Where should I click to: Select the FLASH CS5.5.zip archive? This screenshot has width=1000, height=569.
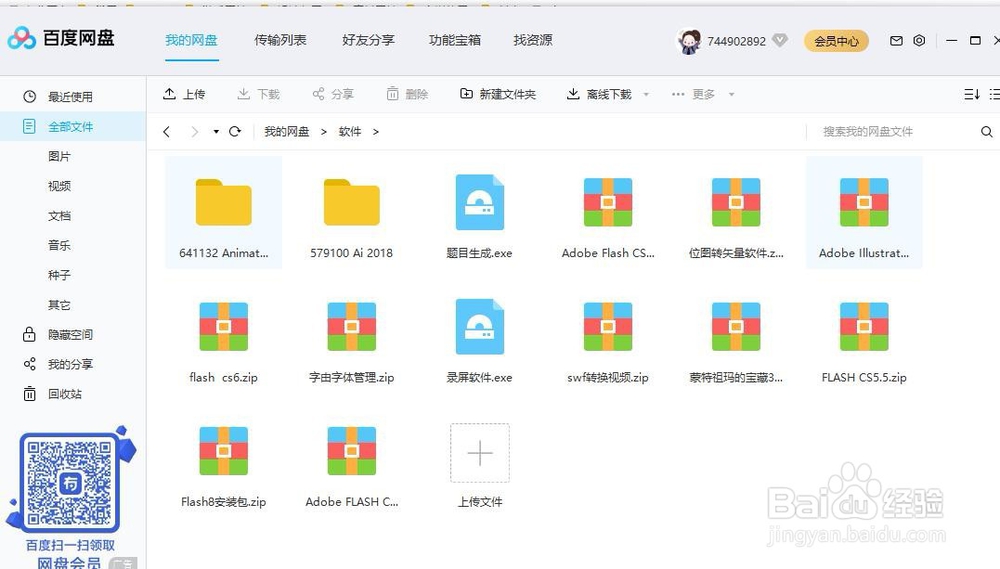coord(864,327)
